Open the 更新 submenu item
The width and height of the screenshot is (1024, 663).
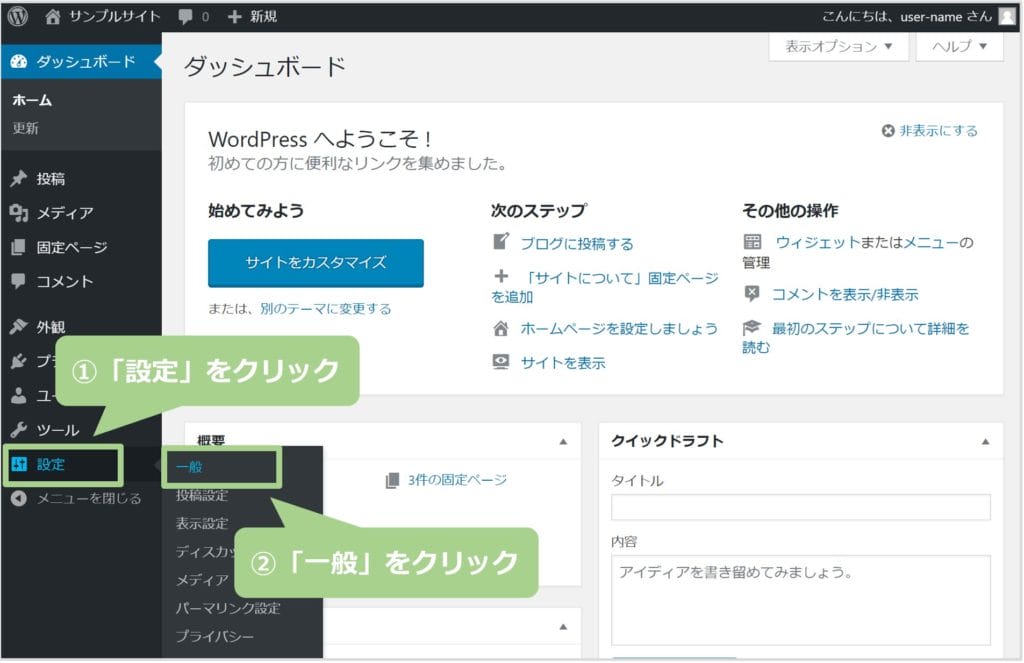(25, 129)
